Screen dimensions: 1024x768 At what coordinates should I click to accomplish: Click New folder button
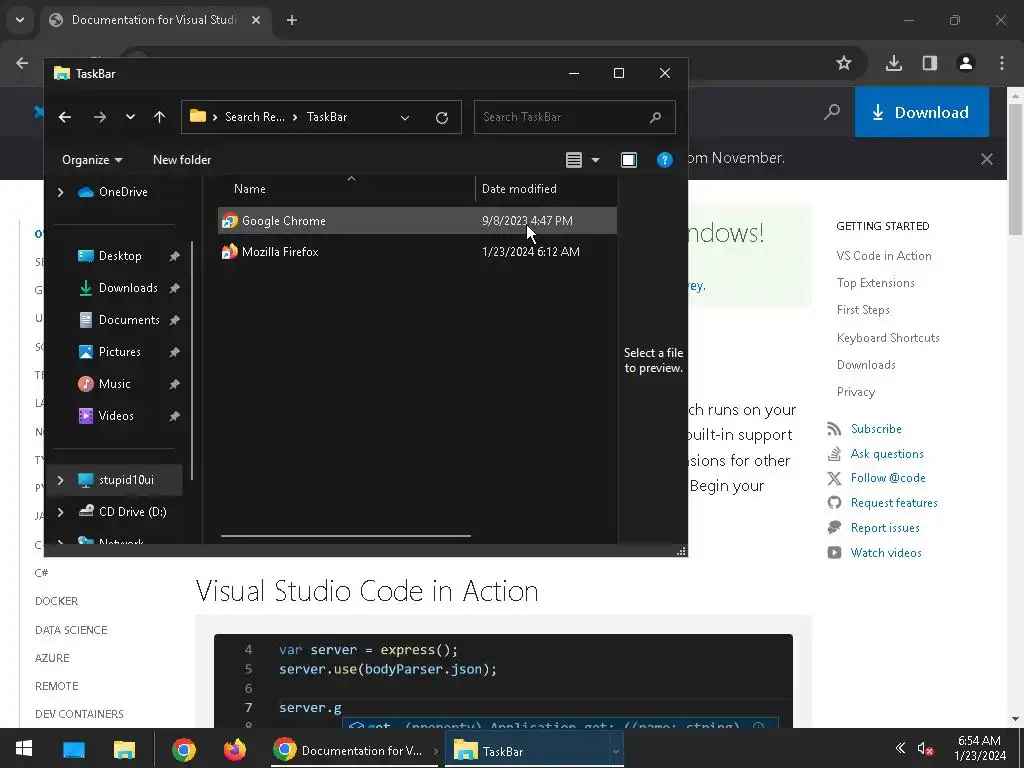(182, 160)
